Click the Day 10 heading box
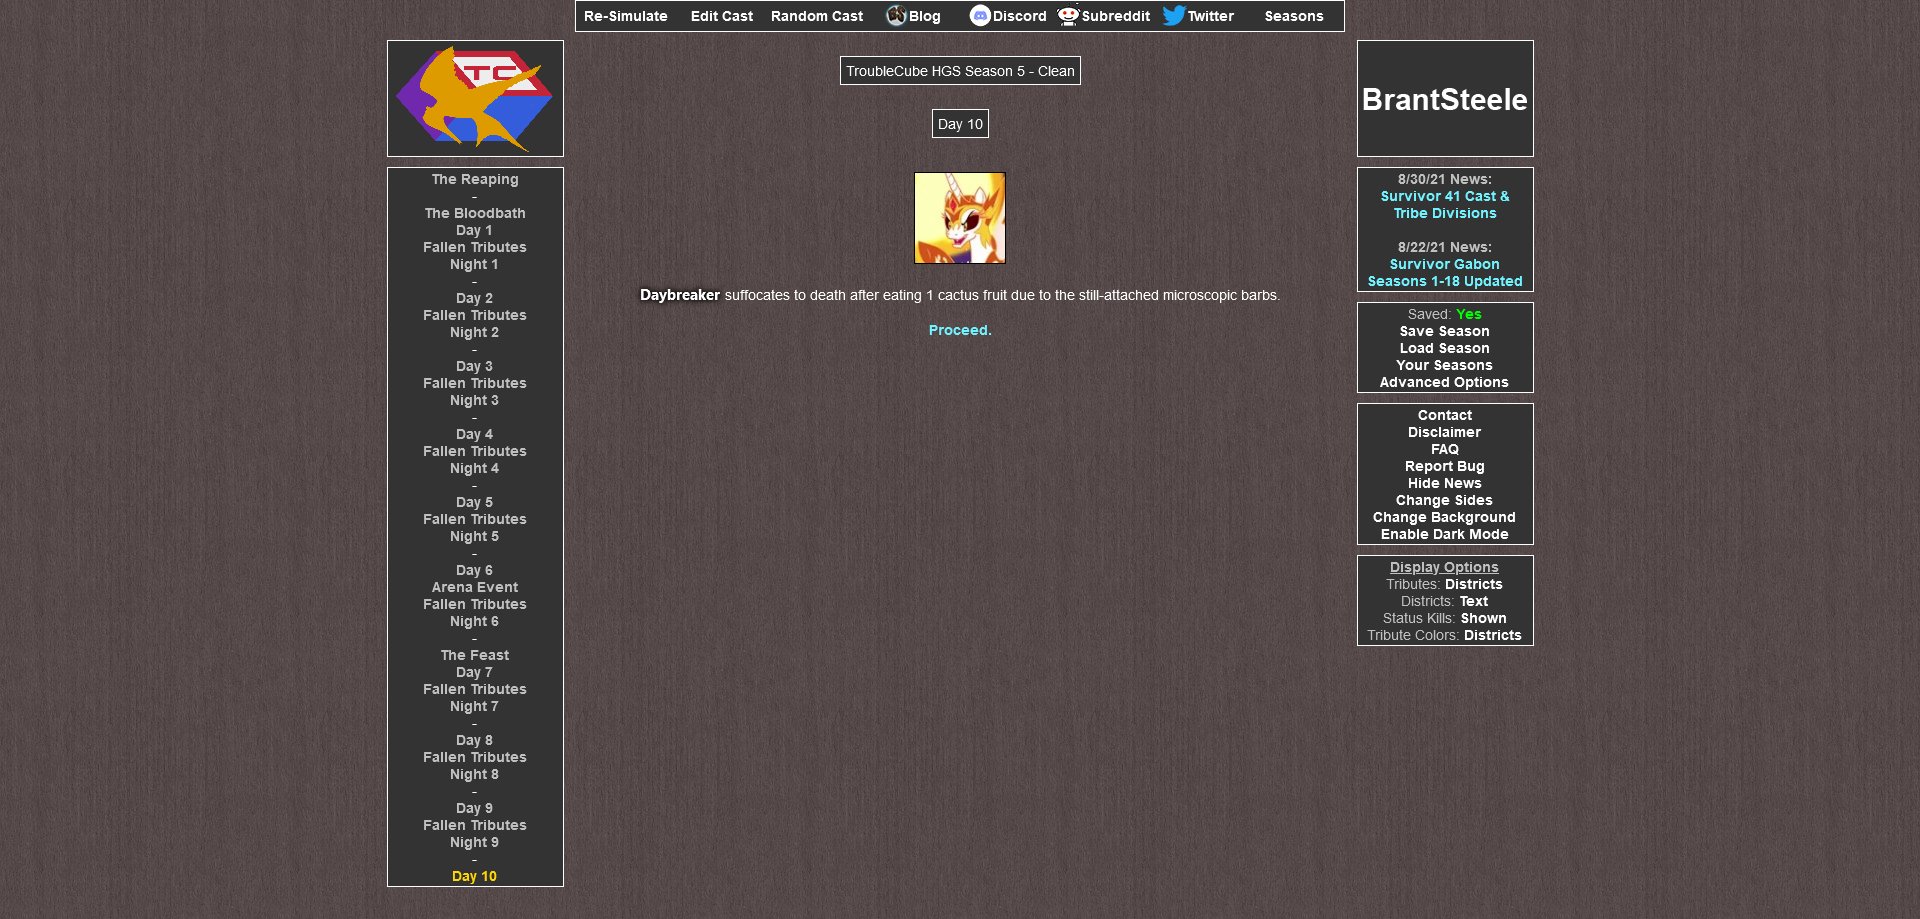The width and height of the screenshot is (1920, 919). pos(960,124)
